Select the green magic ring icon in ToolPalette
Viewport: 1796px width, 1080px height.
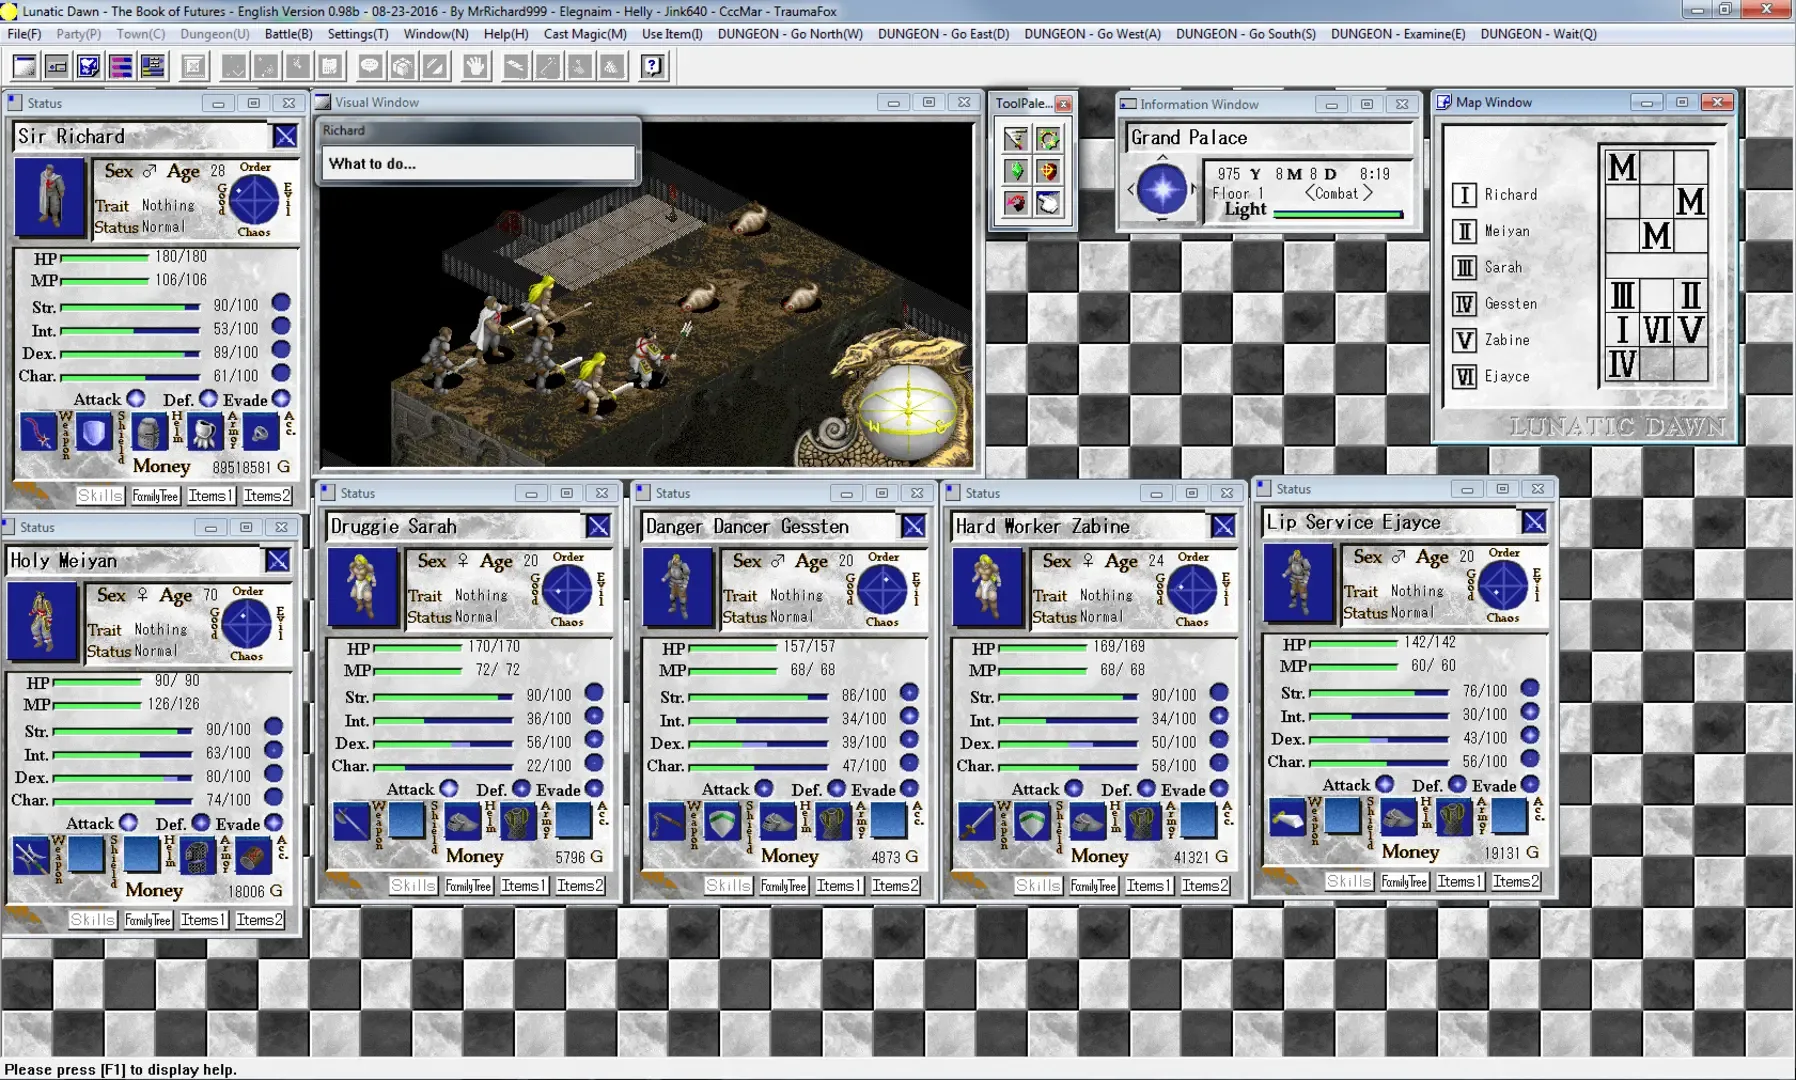pos(1050,140)
